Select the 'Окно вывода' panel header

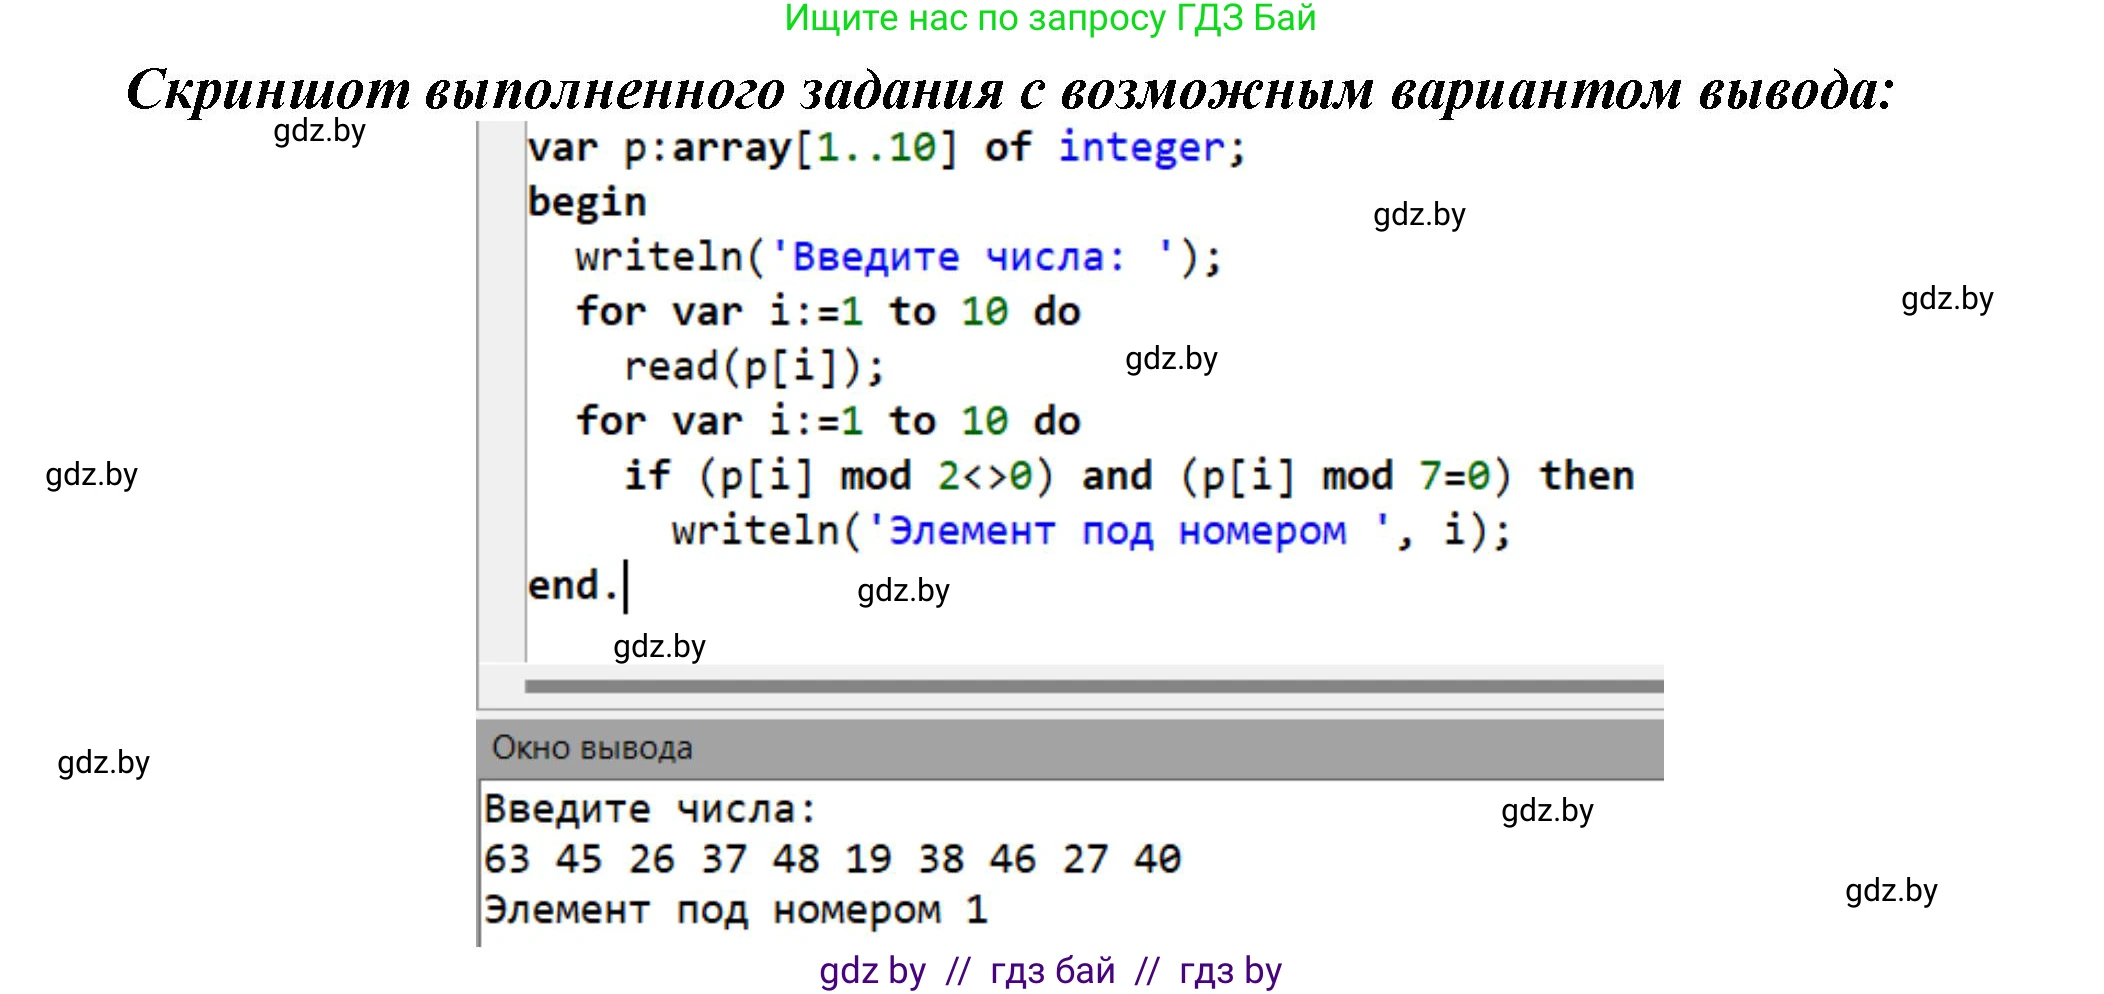(592, 748)
